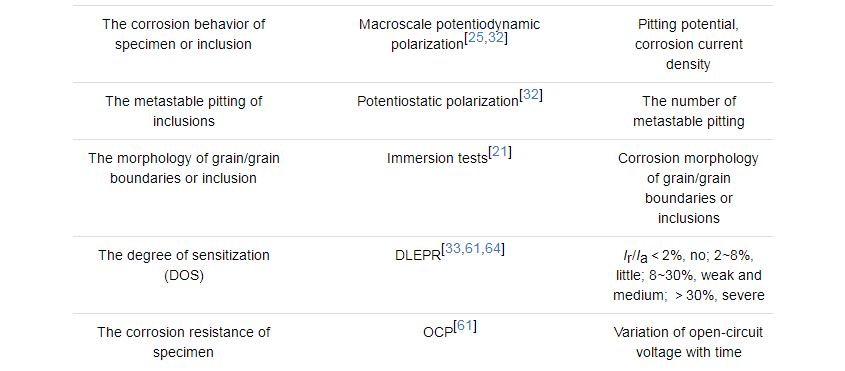Click the OCP method label
The width and height of the screenshot is (845, 371).
pos(438,333)
